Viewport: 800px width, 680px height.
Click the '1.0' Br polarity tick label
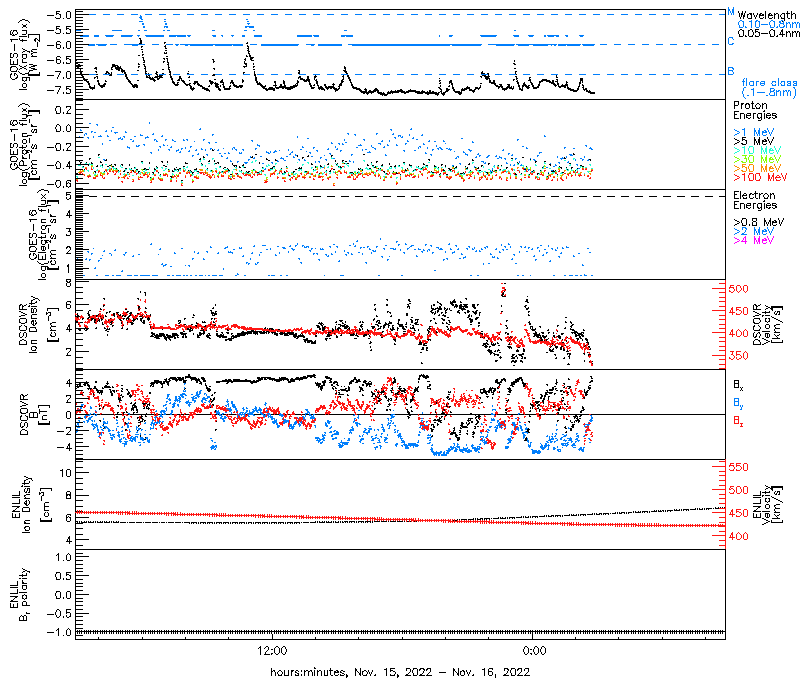(63, 557)
